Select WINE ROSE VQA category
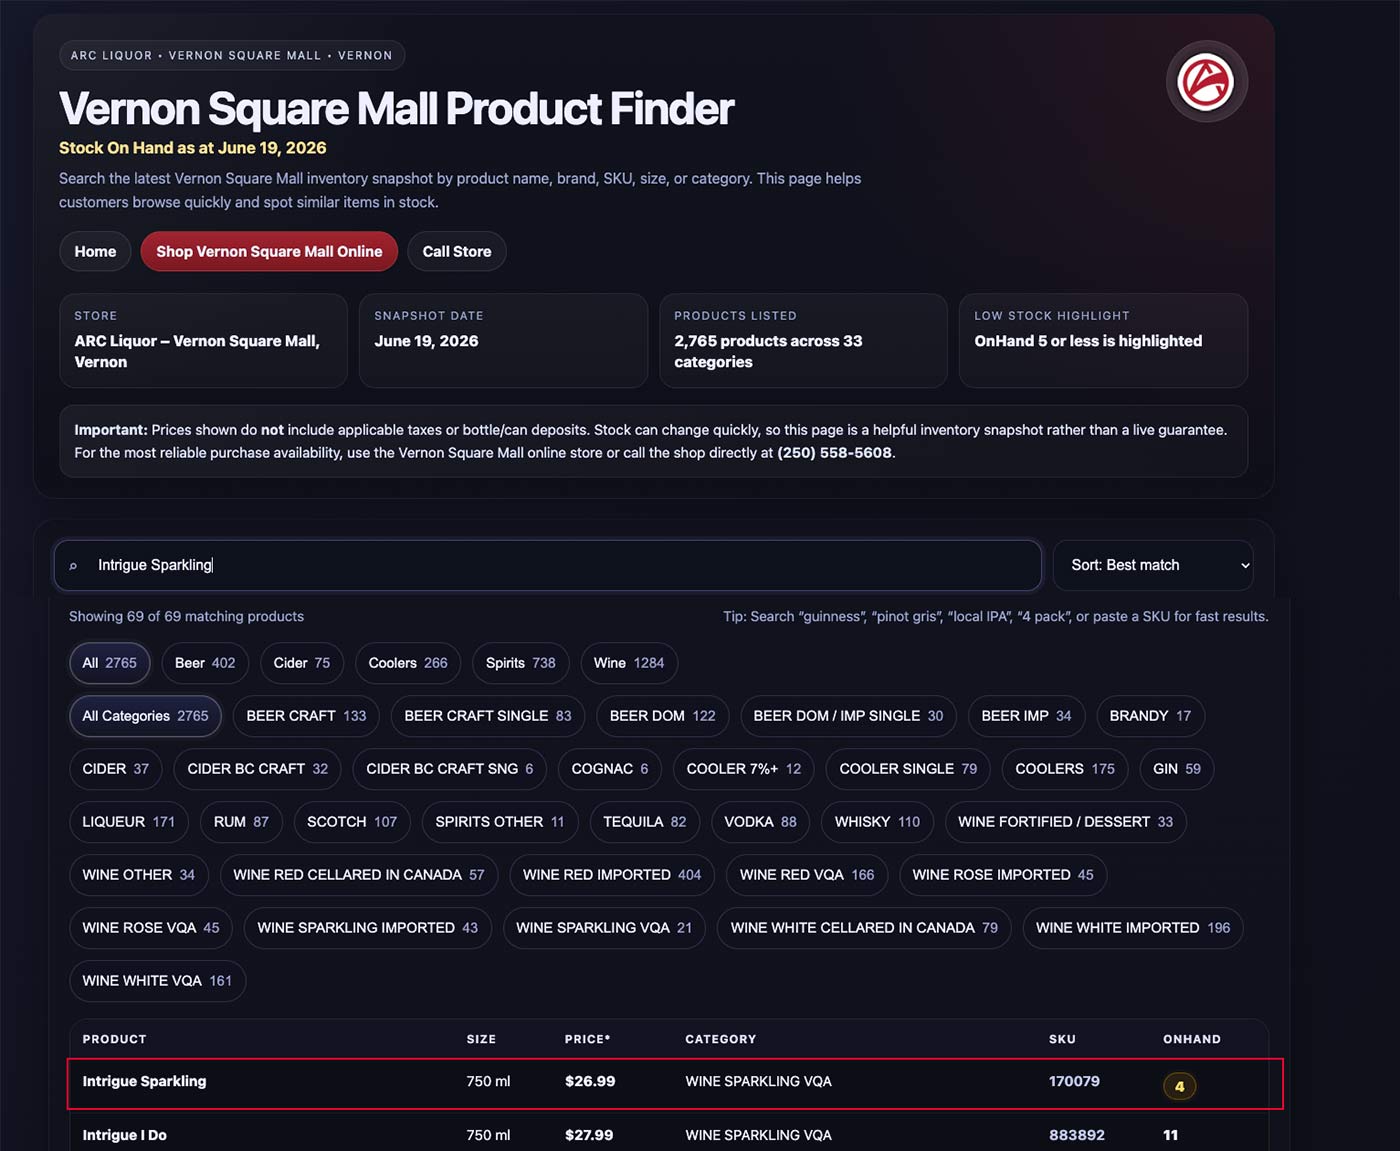The width and height of the screenshot is (1400, 1151). [151, 928]
